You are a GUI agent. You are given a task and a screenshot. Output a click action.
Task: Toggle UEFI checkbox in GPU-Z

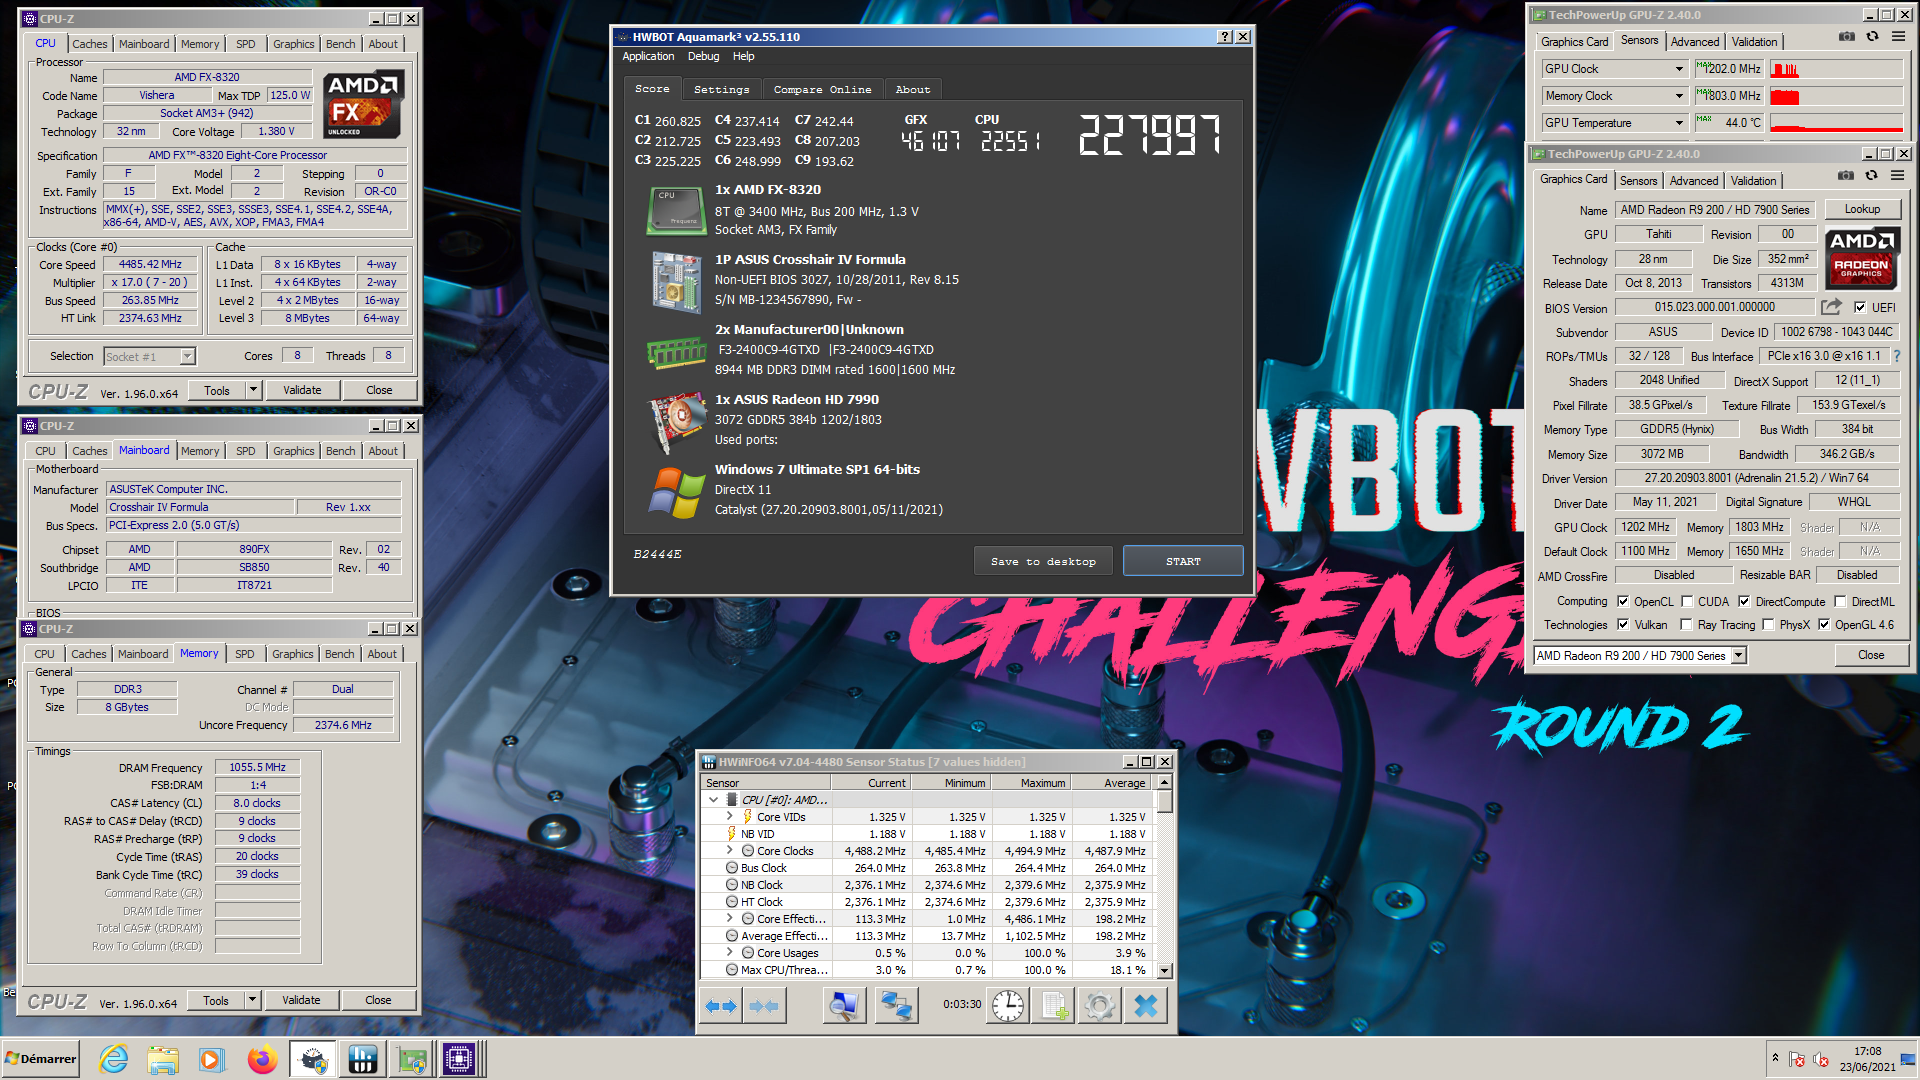(x=1860, y=307)
